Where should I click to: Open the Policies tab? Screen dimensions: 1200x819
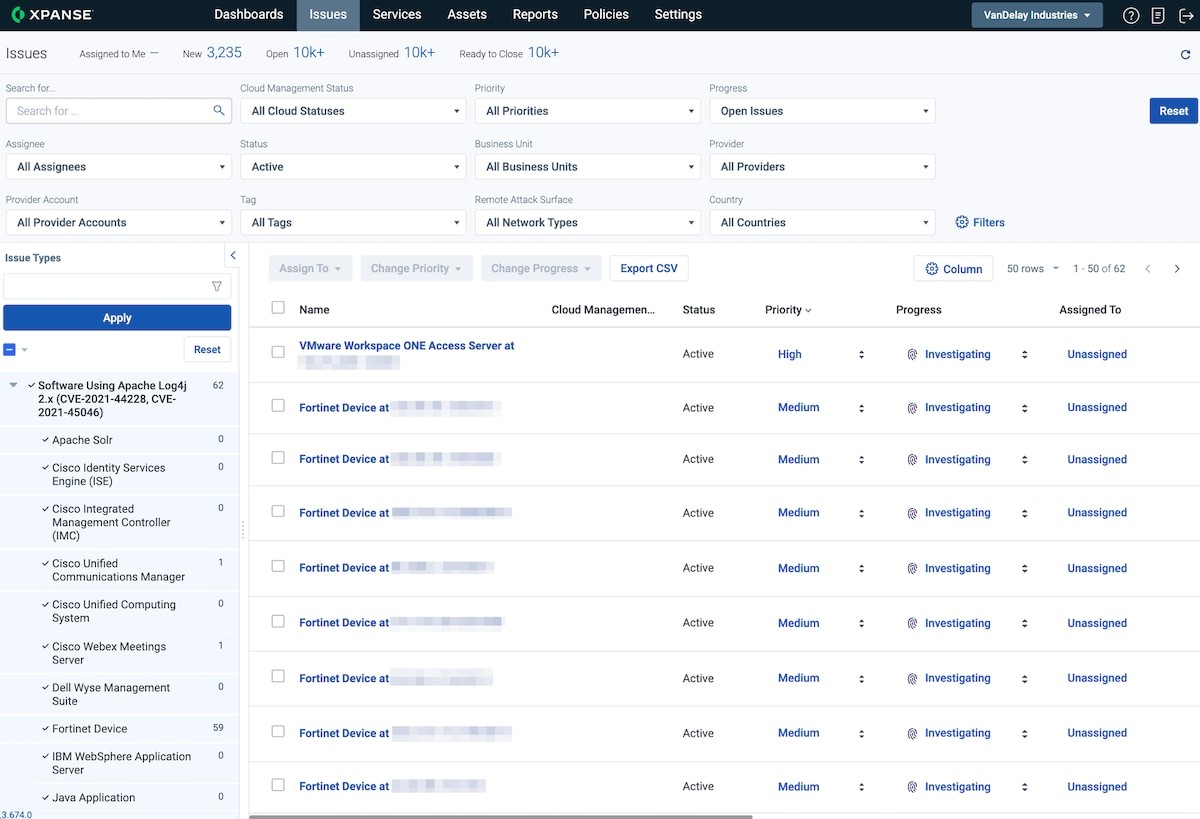pos(606,15)
